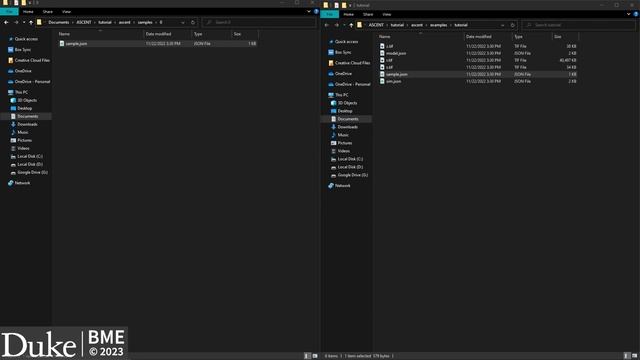Select sample.json name in right tutorial window
This screenshot has height=360, width=640.
(x=397, y=74)
